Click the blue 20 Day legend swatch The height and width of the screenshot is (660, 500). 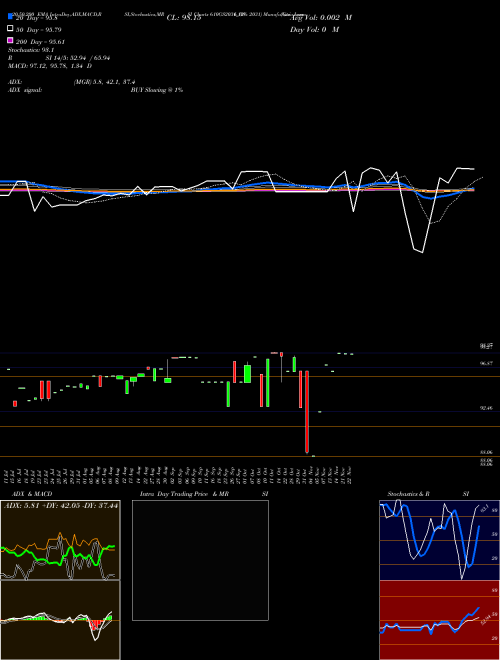pos(10,16)
